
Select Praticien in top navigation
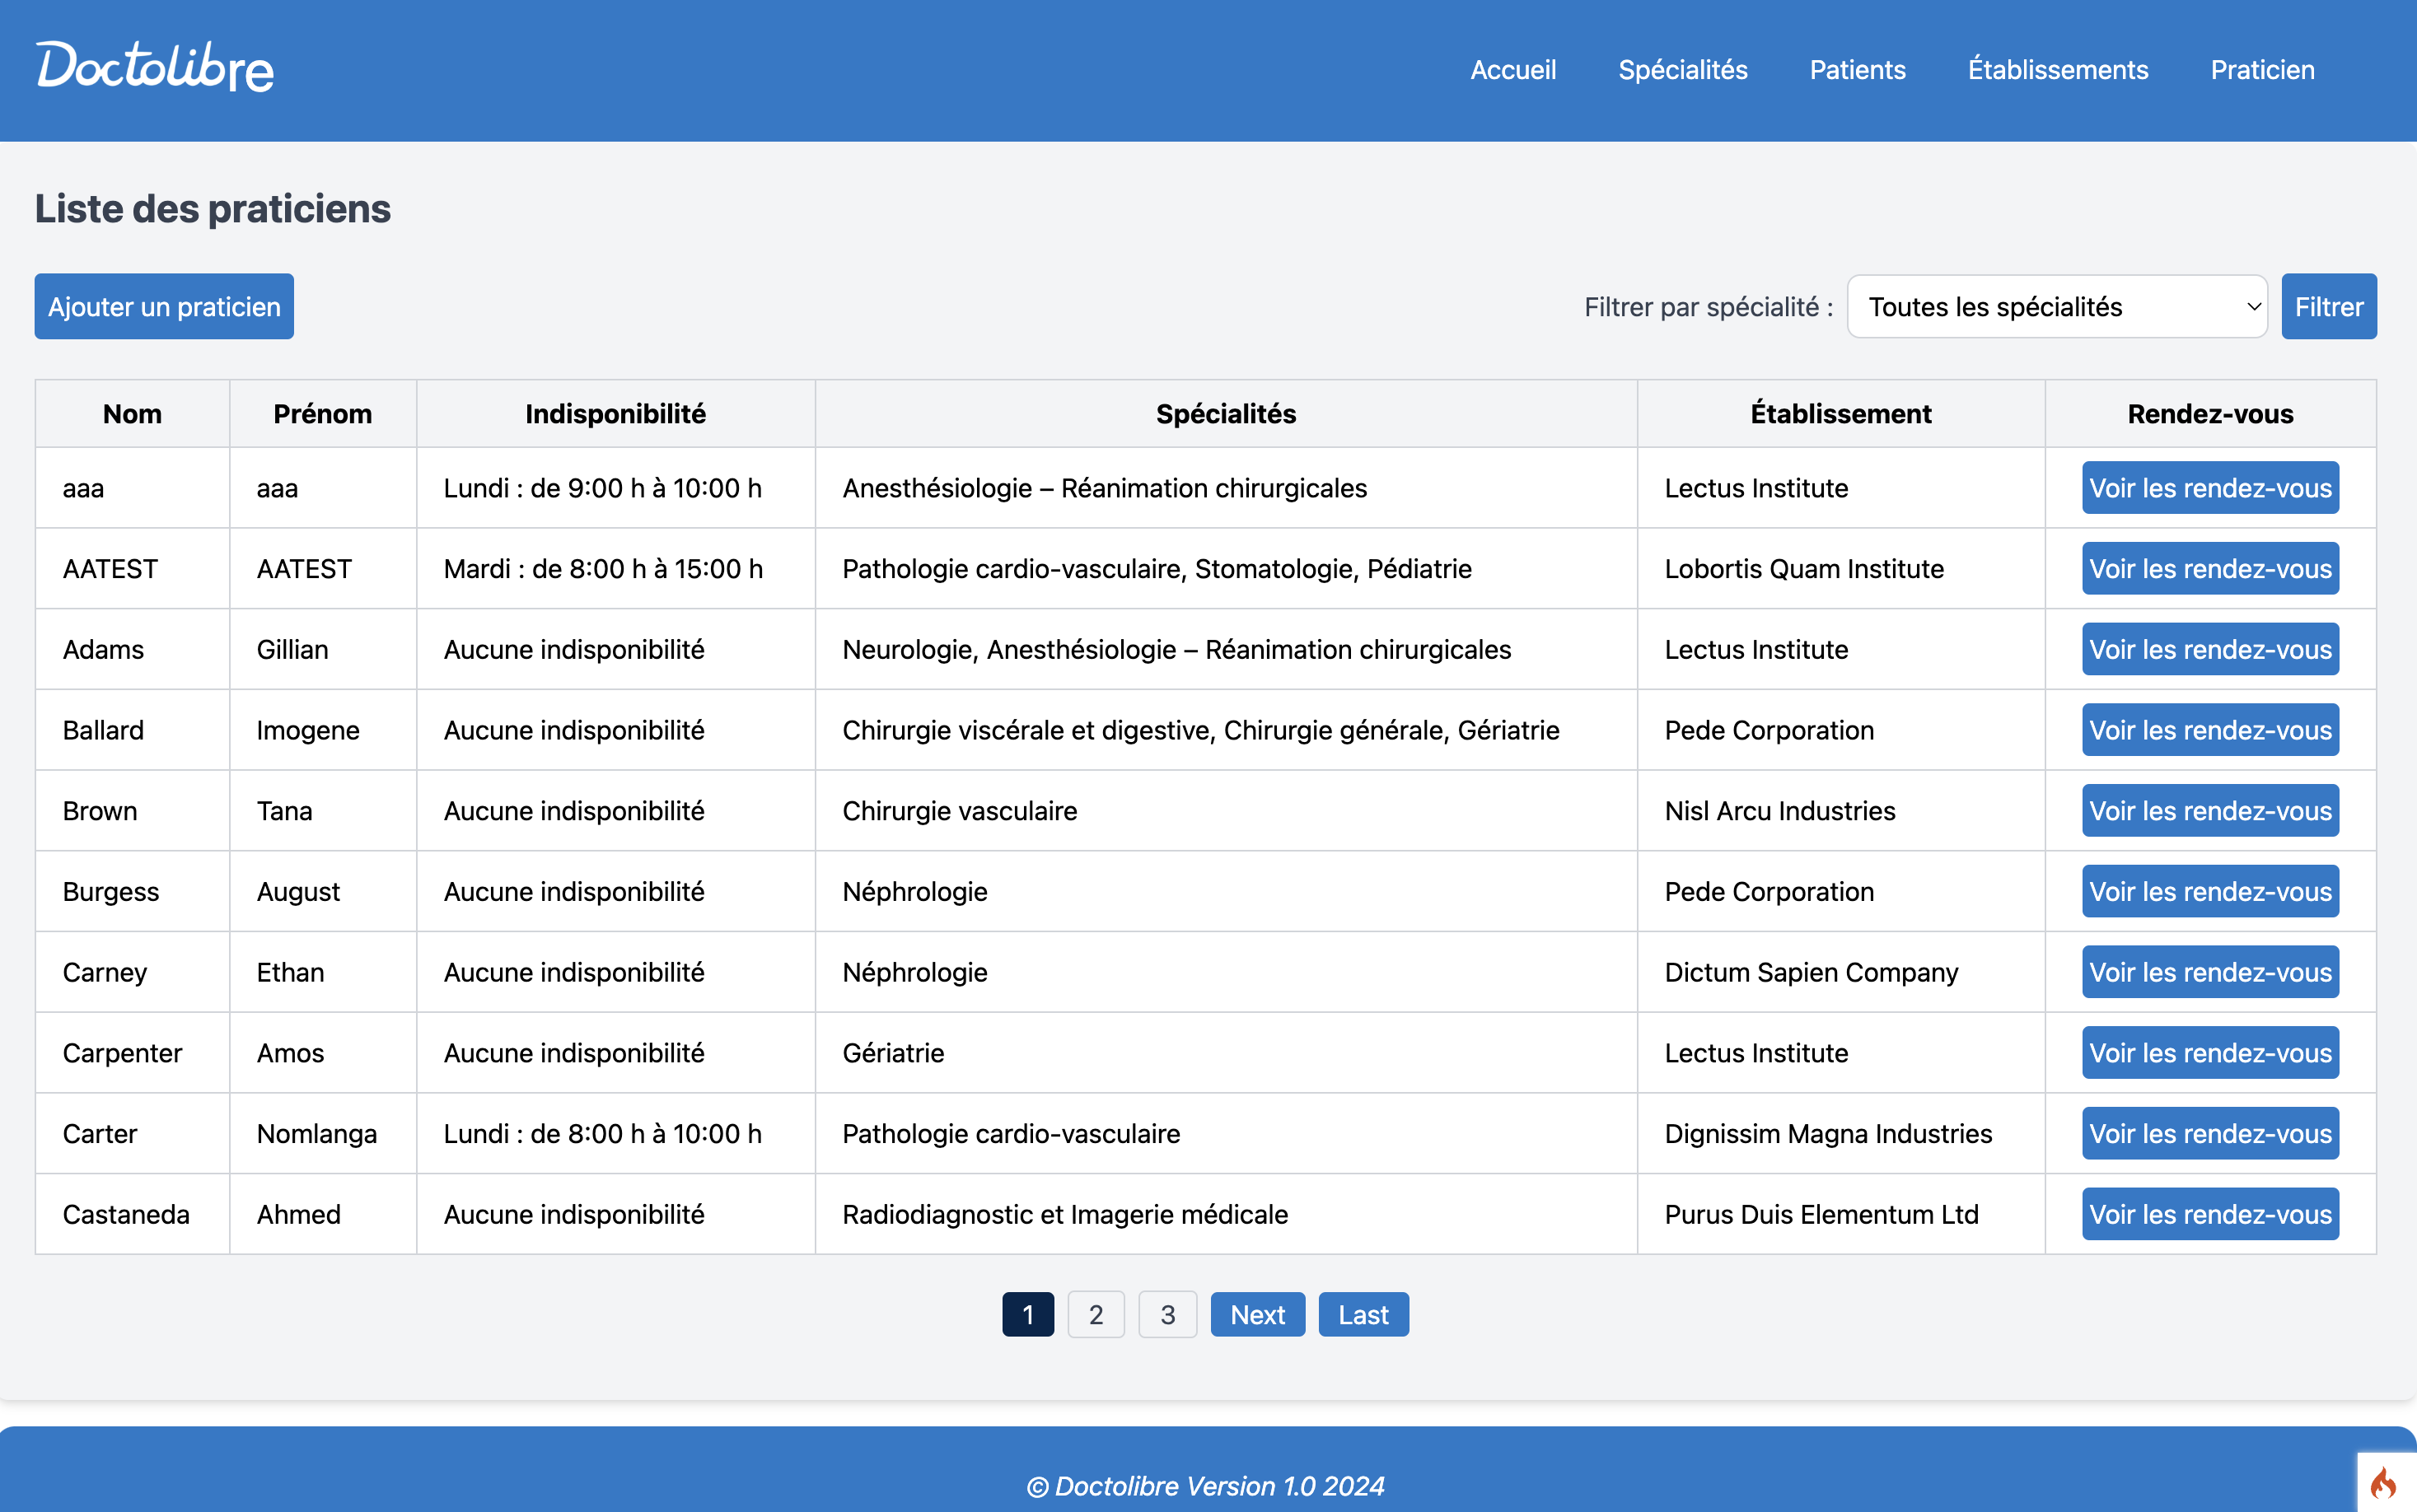click(2262, 70)
